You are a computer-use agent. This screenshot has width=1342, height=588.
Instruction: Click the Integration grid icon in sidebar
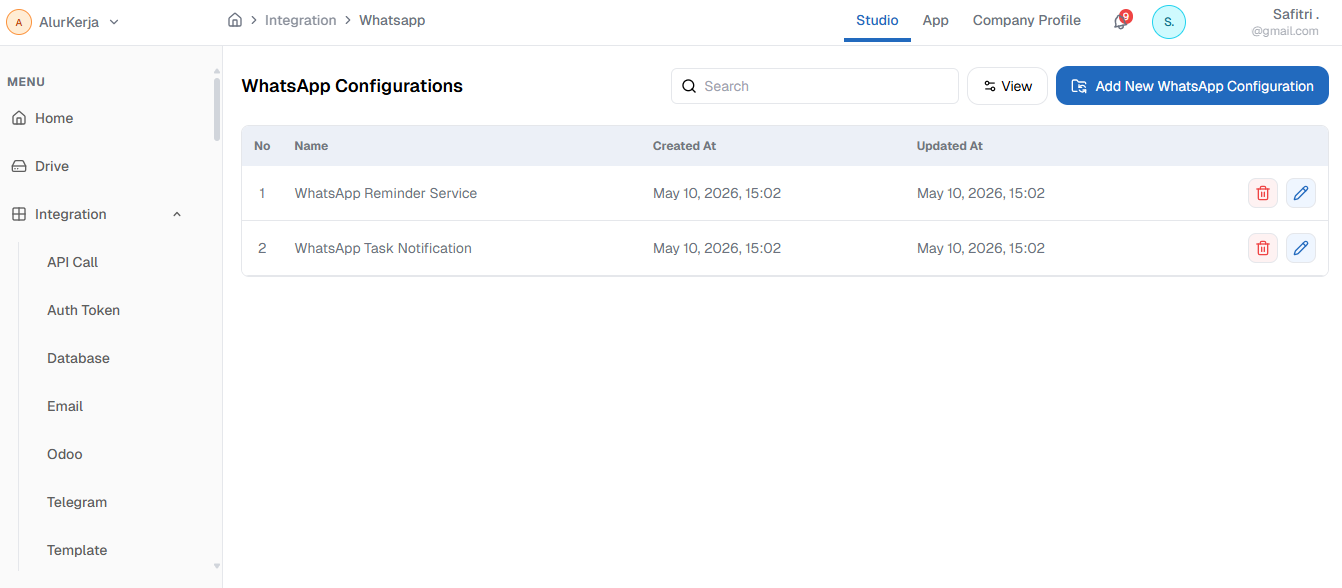point(19,214)
